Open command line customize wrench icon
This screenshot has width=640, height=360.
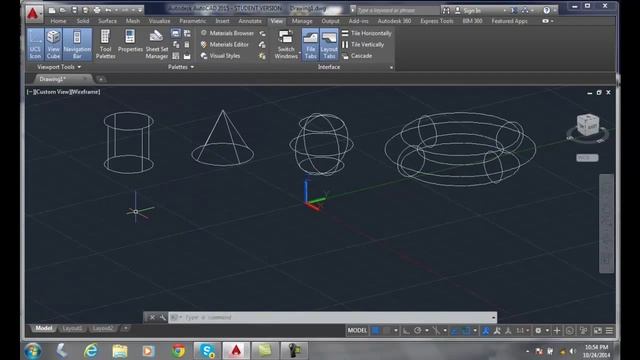[x=162, y=317]
